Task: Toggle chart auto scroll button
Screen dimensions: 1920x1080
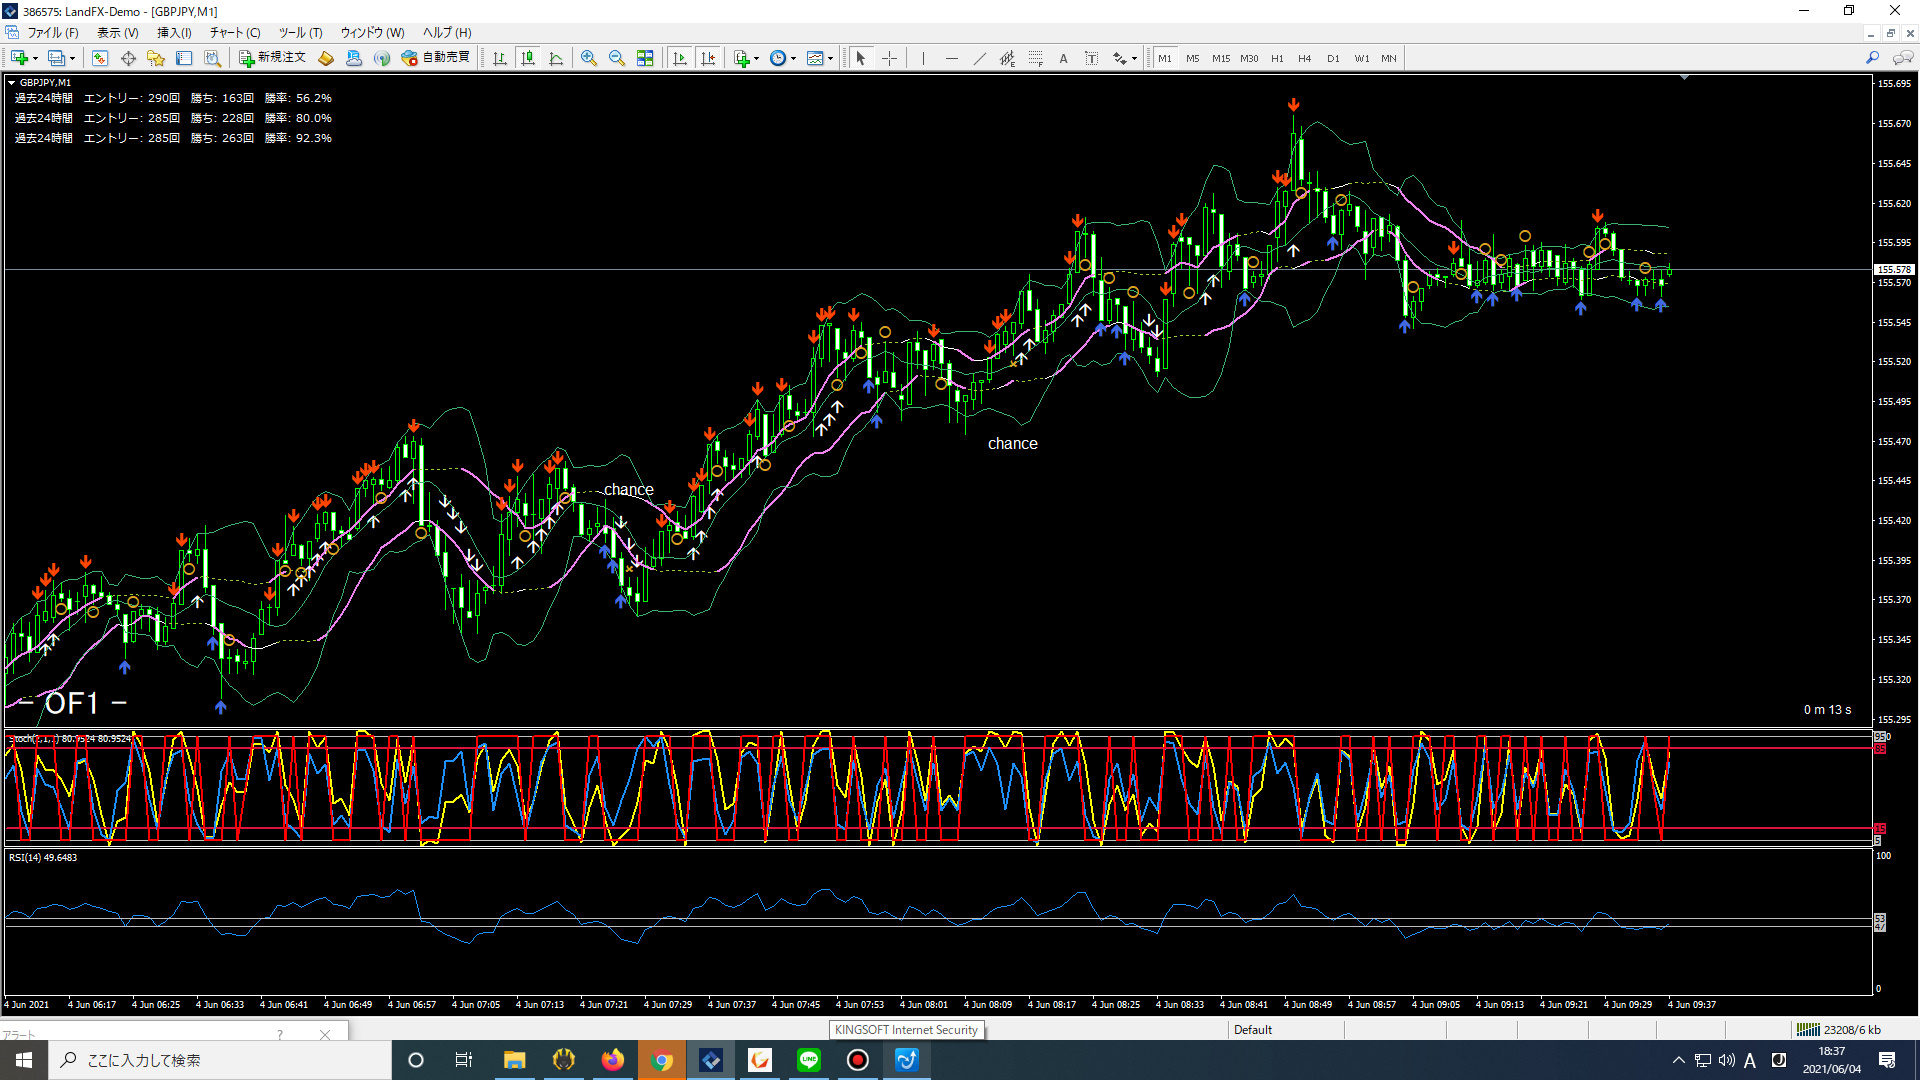Action: pos(680,58)
